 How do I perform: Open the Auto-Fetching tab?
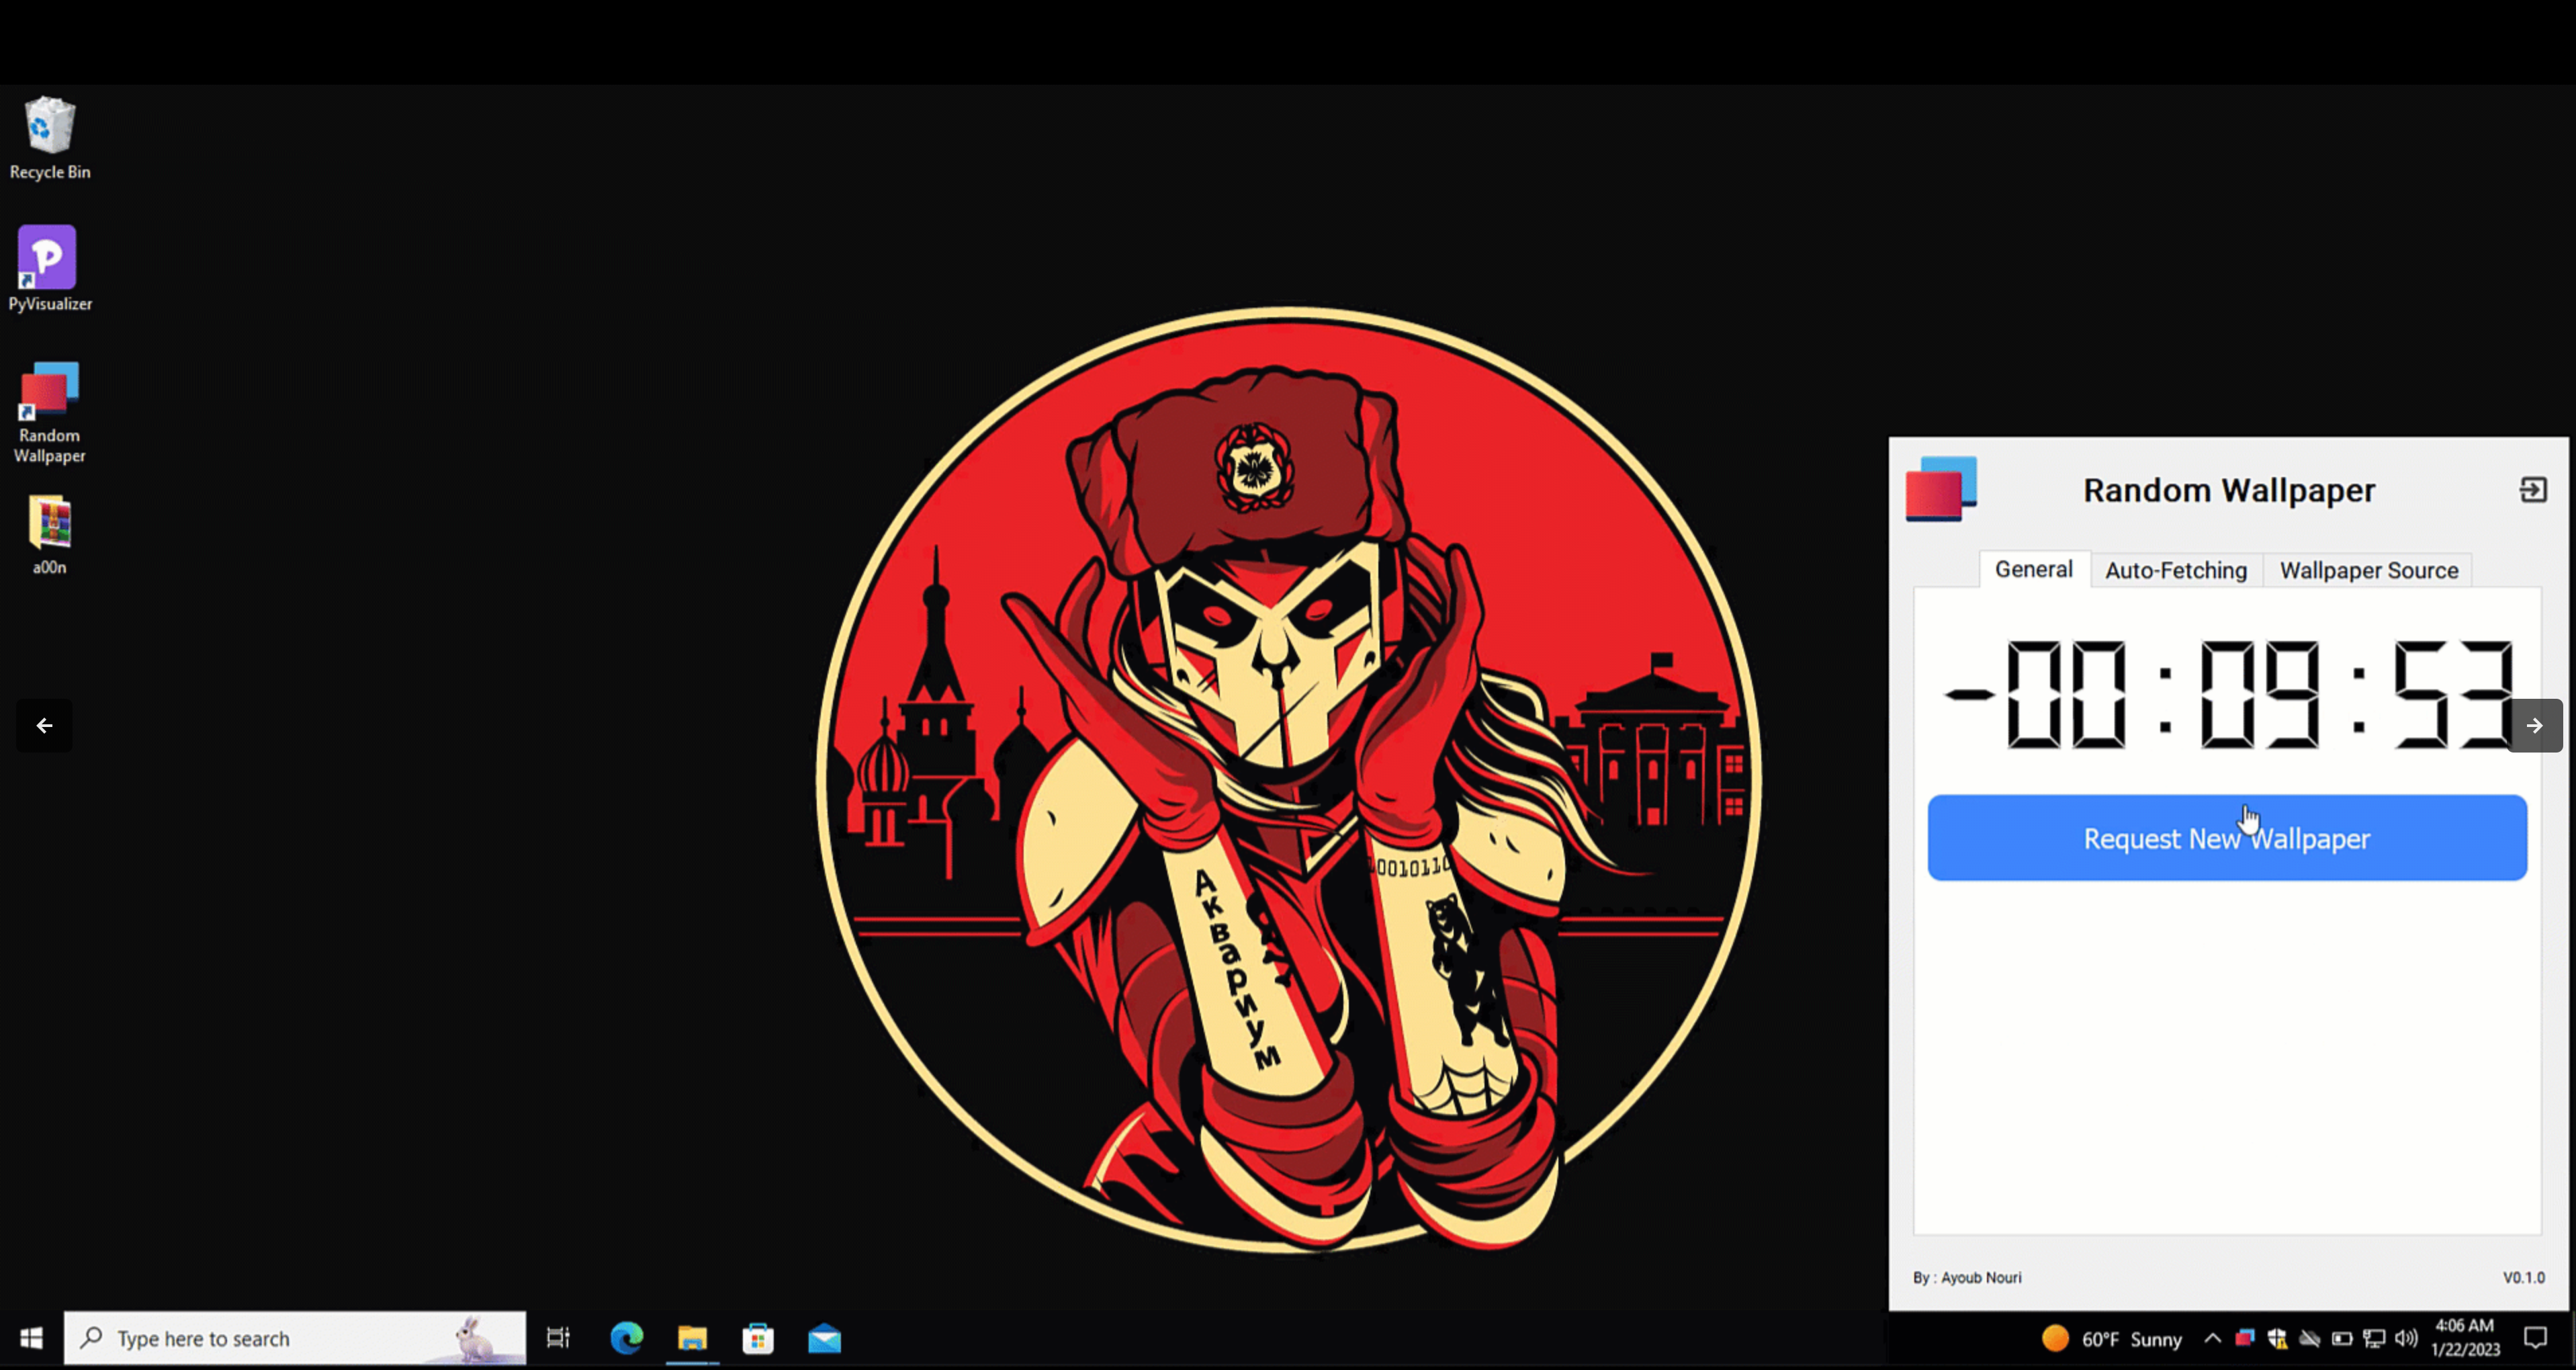pos(2176,570)
